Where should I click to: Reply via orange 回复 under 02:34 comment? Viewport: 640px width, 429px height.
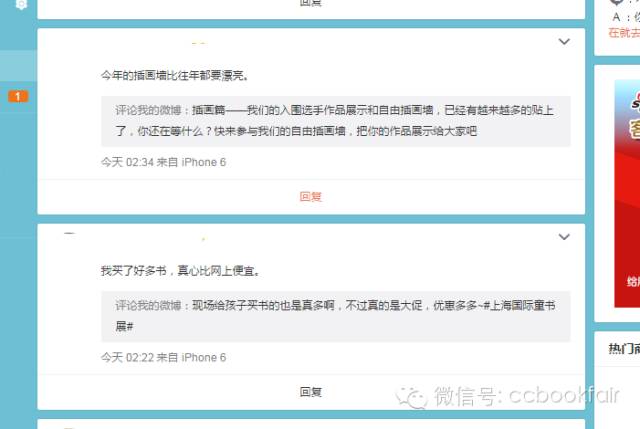tap(311, 197)
